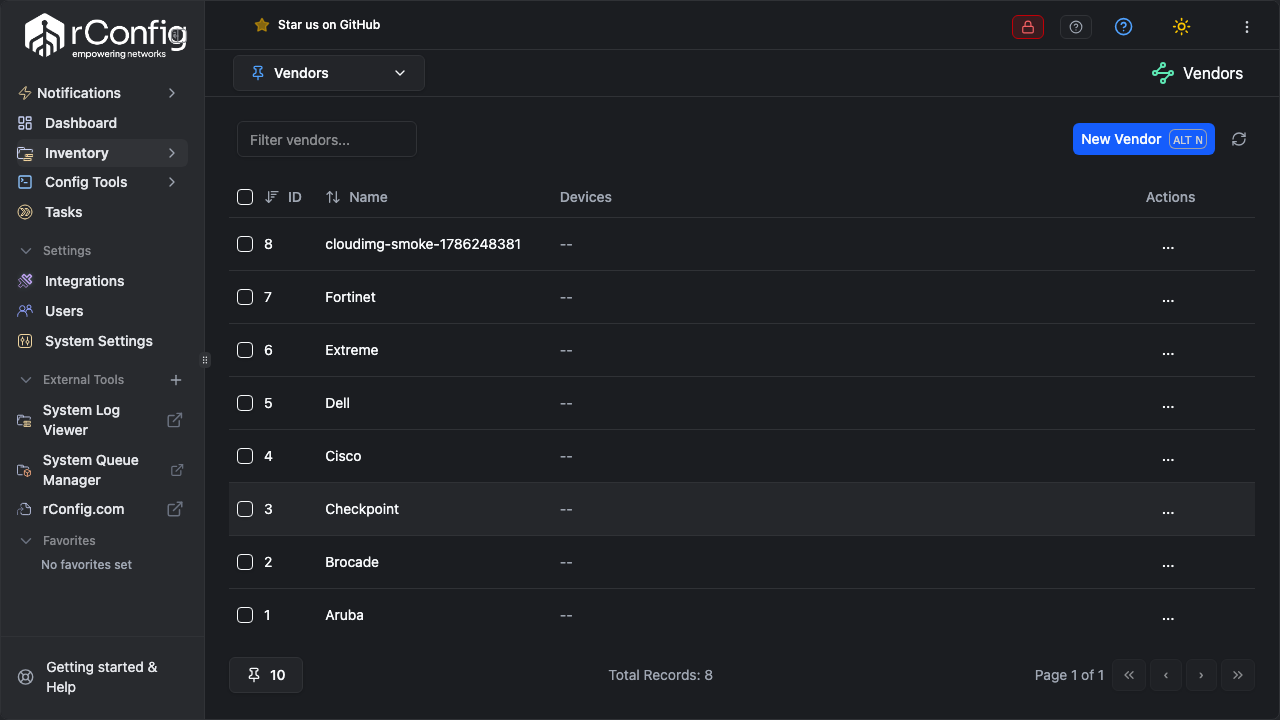The width and height of the screenshot is (1280, 720).
Task: Open System Settings
Action: pyautogui.click(x=98, y=341)
